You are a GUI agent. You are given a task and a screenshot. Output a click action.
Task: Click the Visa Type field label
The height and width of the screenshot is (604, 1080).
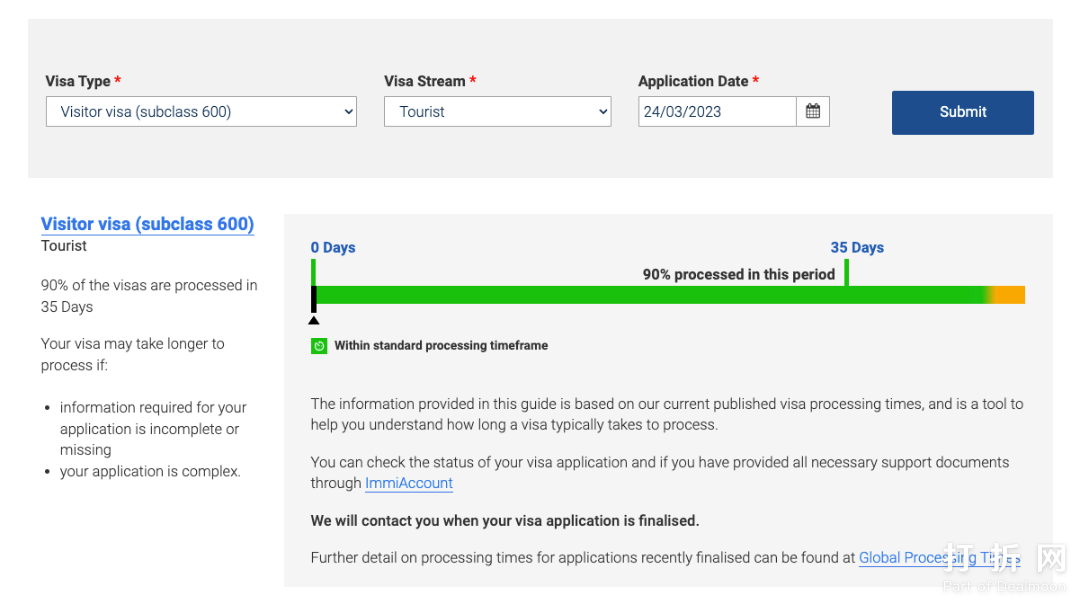pos(77,81)
